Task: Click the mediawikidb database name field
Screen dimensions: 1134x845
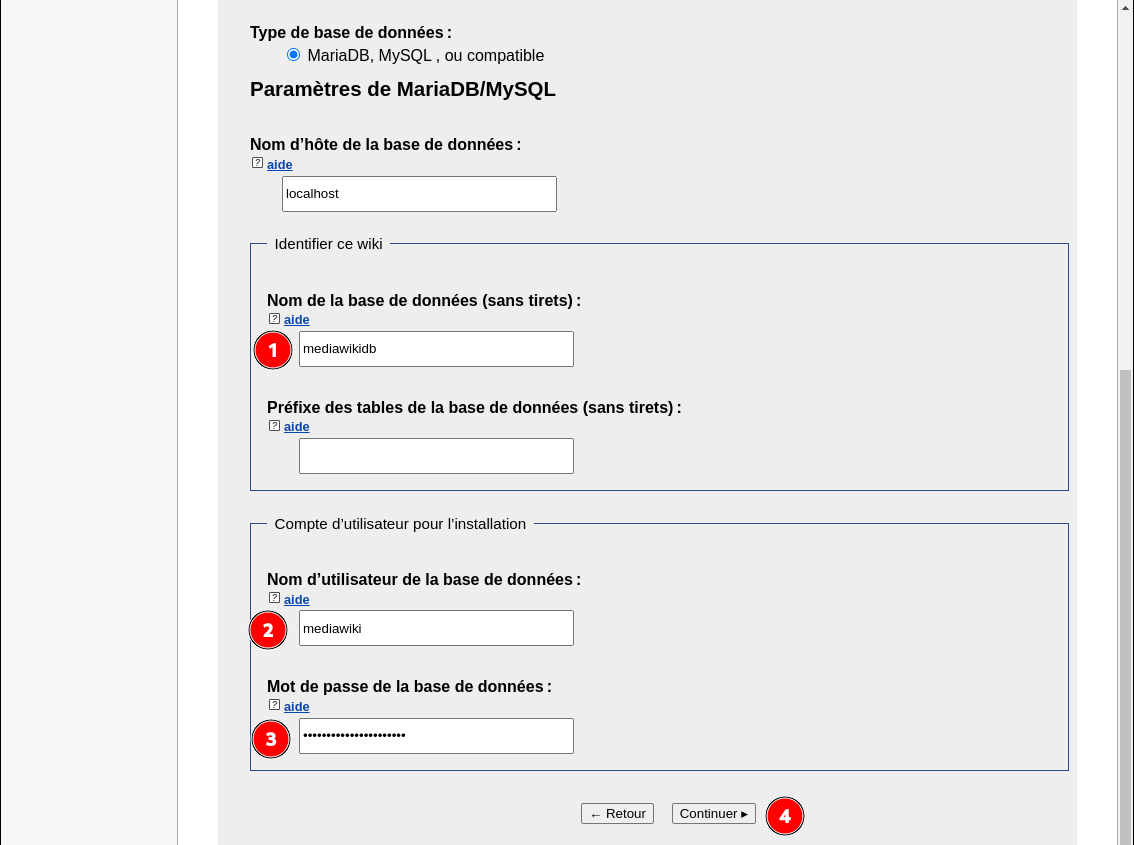Action: (436, 349)
